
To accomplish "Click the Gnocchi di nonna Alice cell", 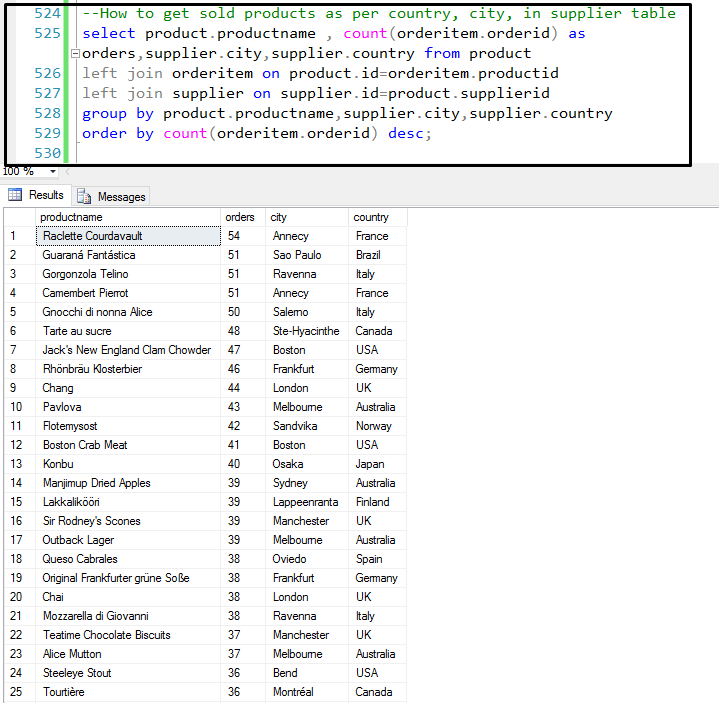I will click(128, 312).
